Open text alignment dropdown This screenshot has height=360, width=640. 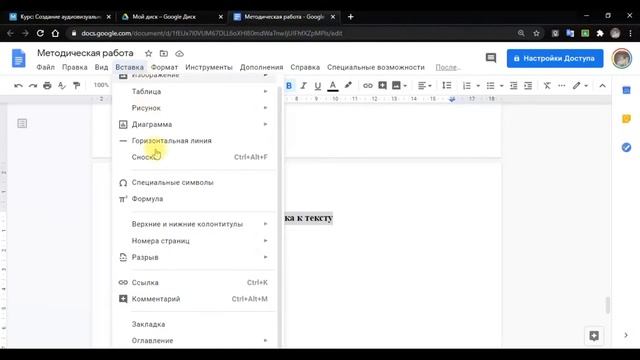tap(424, 86)
